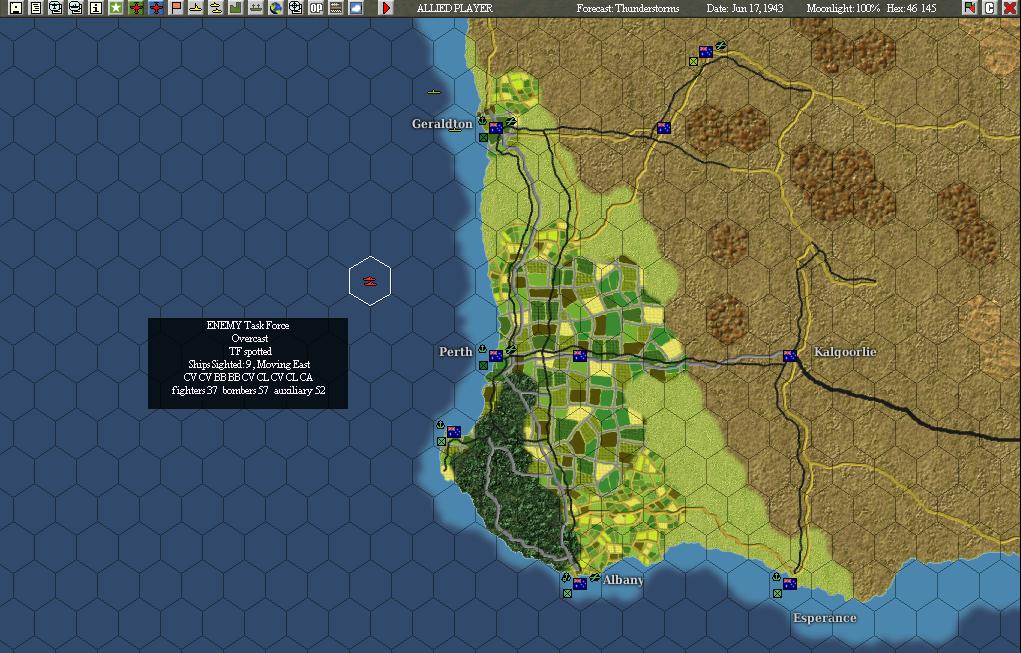Select the Geraldton base flag
The height and width of the screenshot is (653, 1021).
coord(496,128)
